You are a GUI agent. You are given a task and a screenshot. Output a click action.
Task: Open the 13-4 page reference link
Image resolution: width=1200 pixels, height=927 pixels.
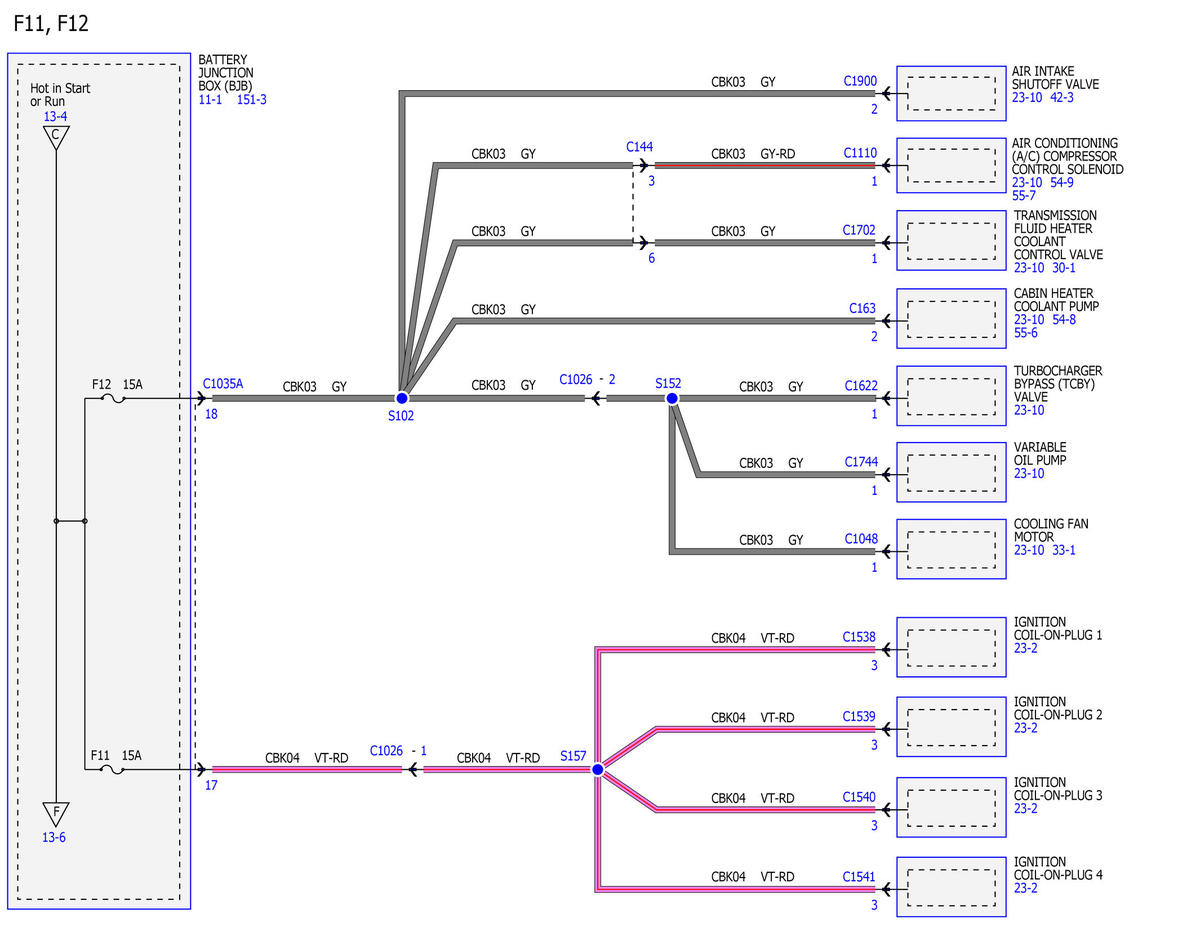point(55,116)
